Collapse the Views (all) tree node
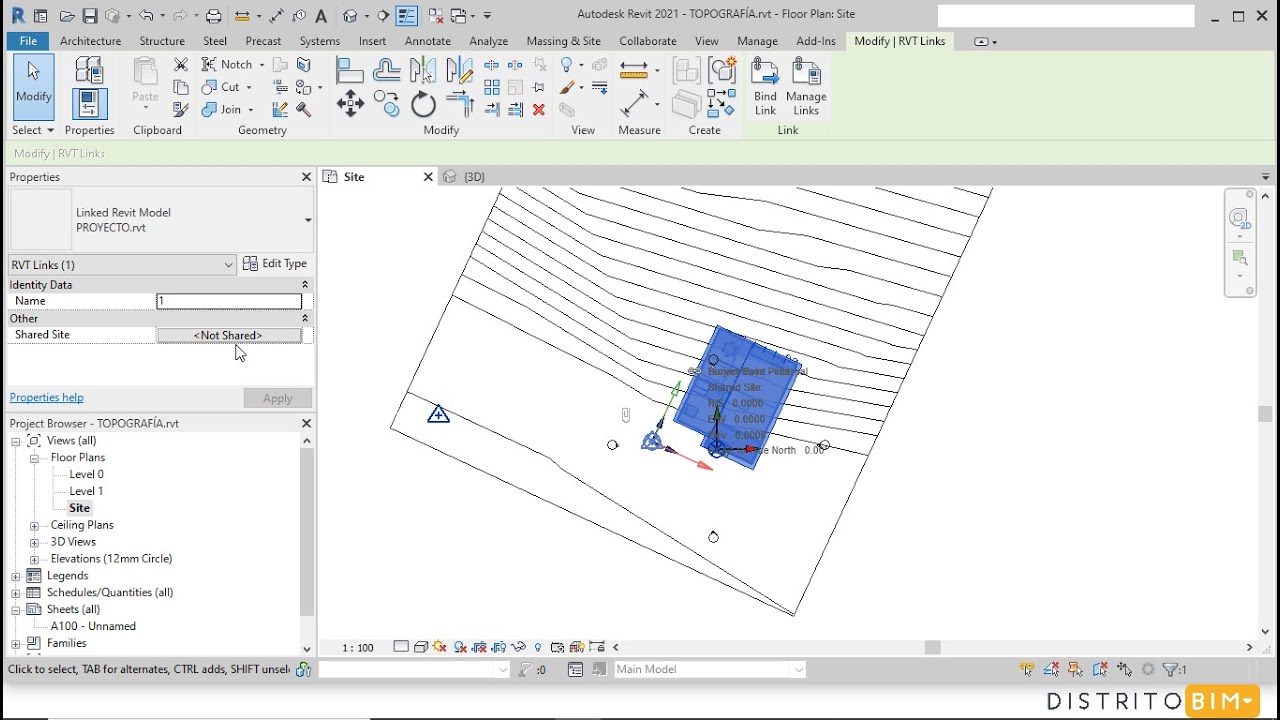Screen dimensions: 1280x720 point(16,441)
